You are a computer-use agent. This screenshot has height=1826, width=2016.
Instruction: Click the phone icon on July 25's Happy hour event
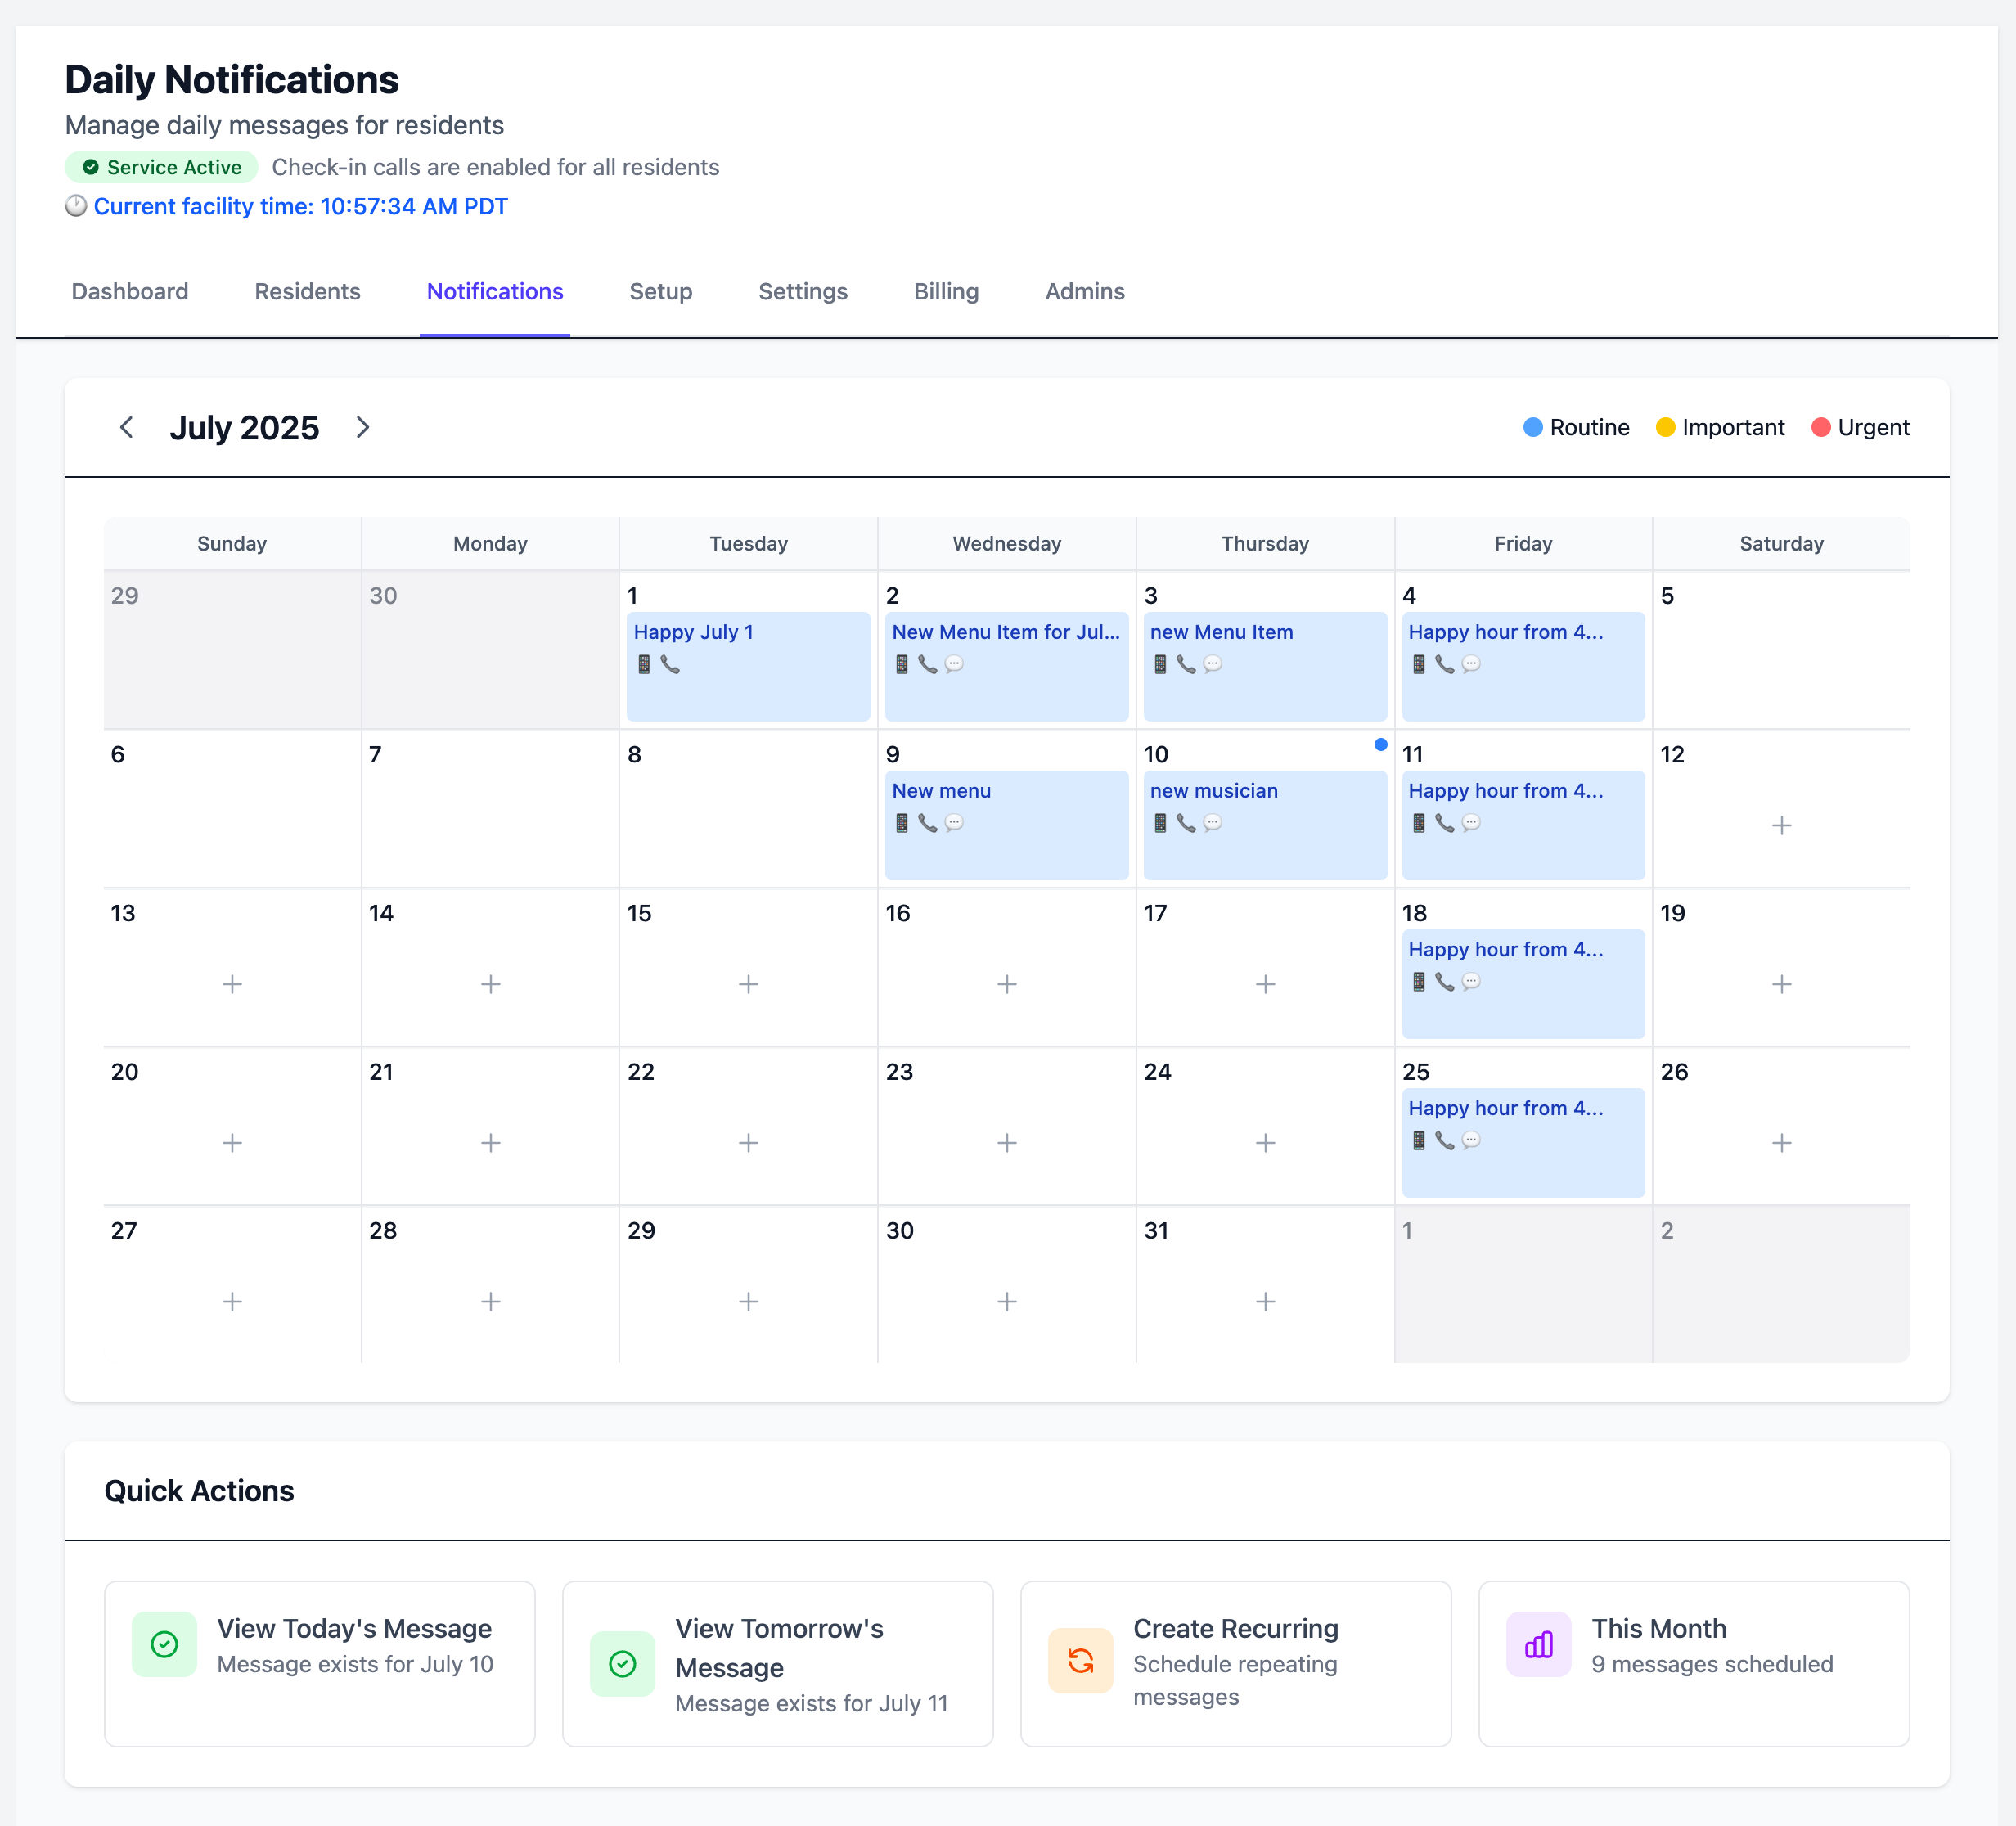[x=1443, y=1140]
